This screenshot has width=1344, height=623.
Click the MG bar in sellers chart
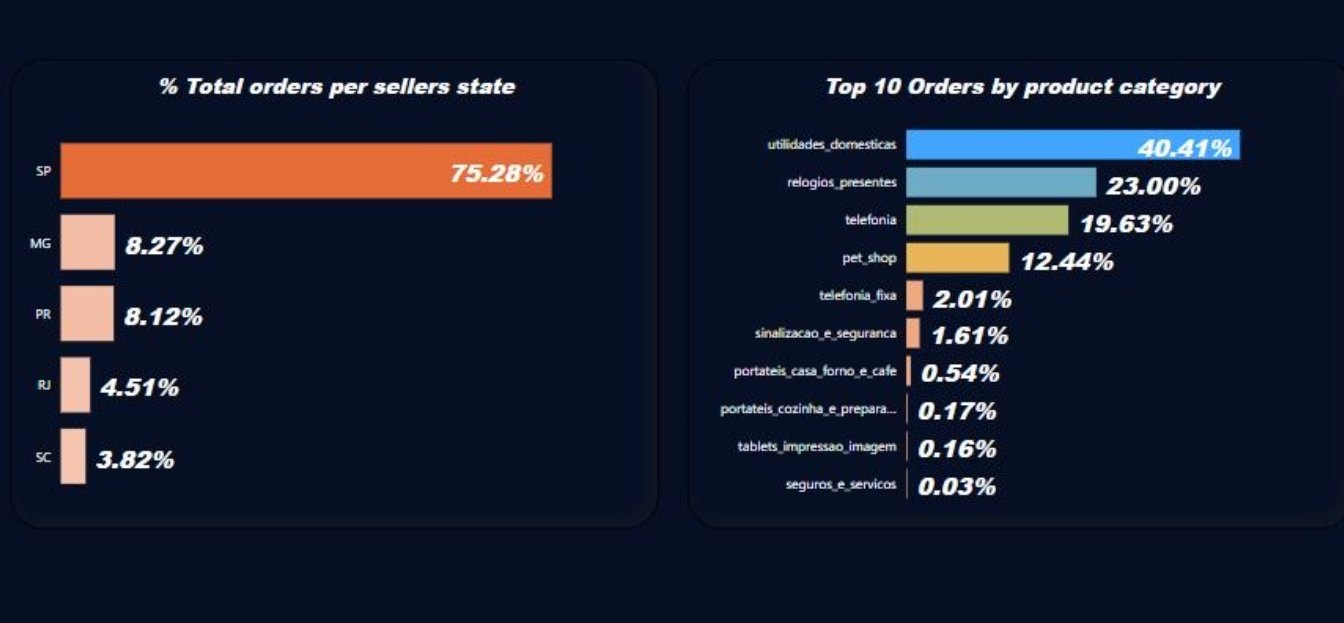[88, 242]
